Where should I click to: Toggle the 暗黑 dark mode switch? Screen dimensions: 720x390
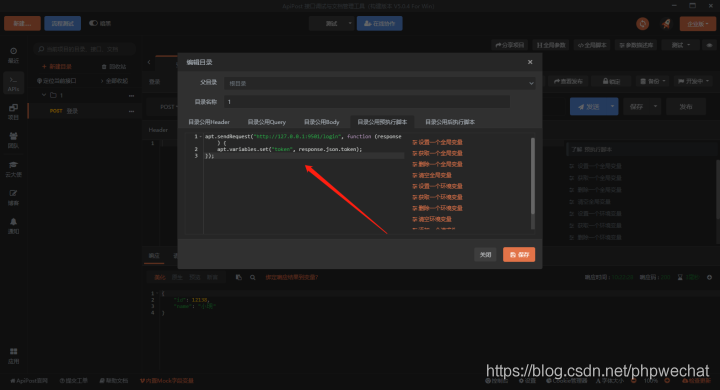point(94,23)
